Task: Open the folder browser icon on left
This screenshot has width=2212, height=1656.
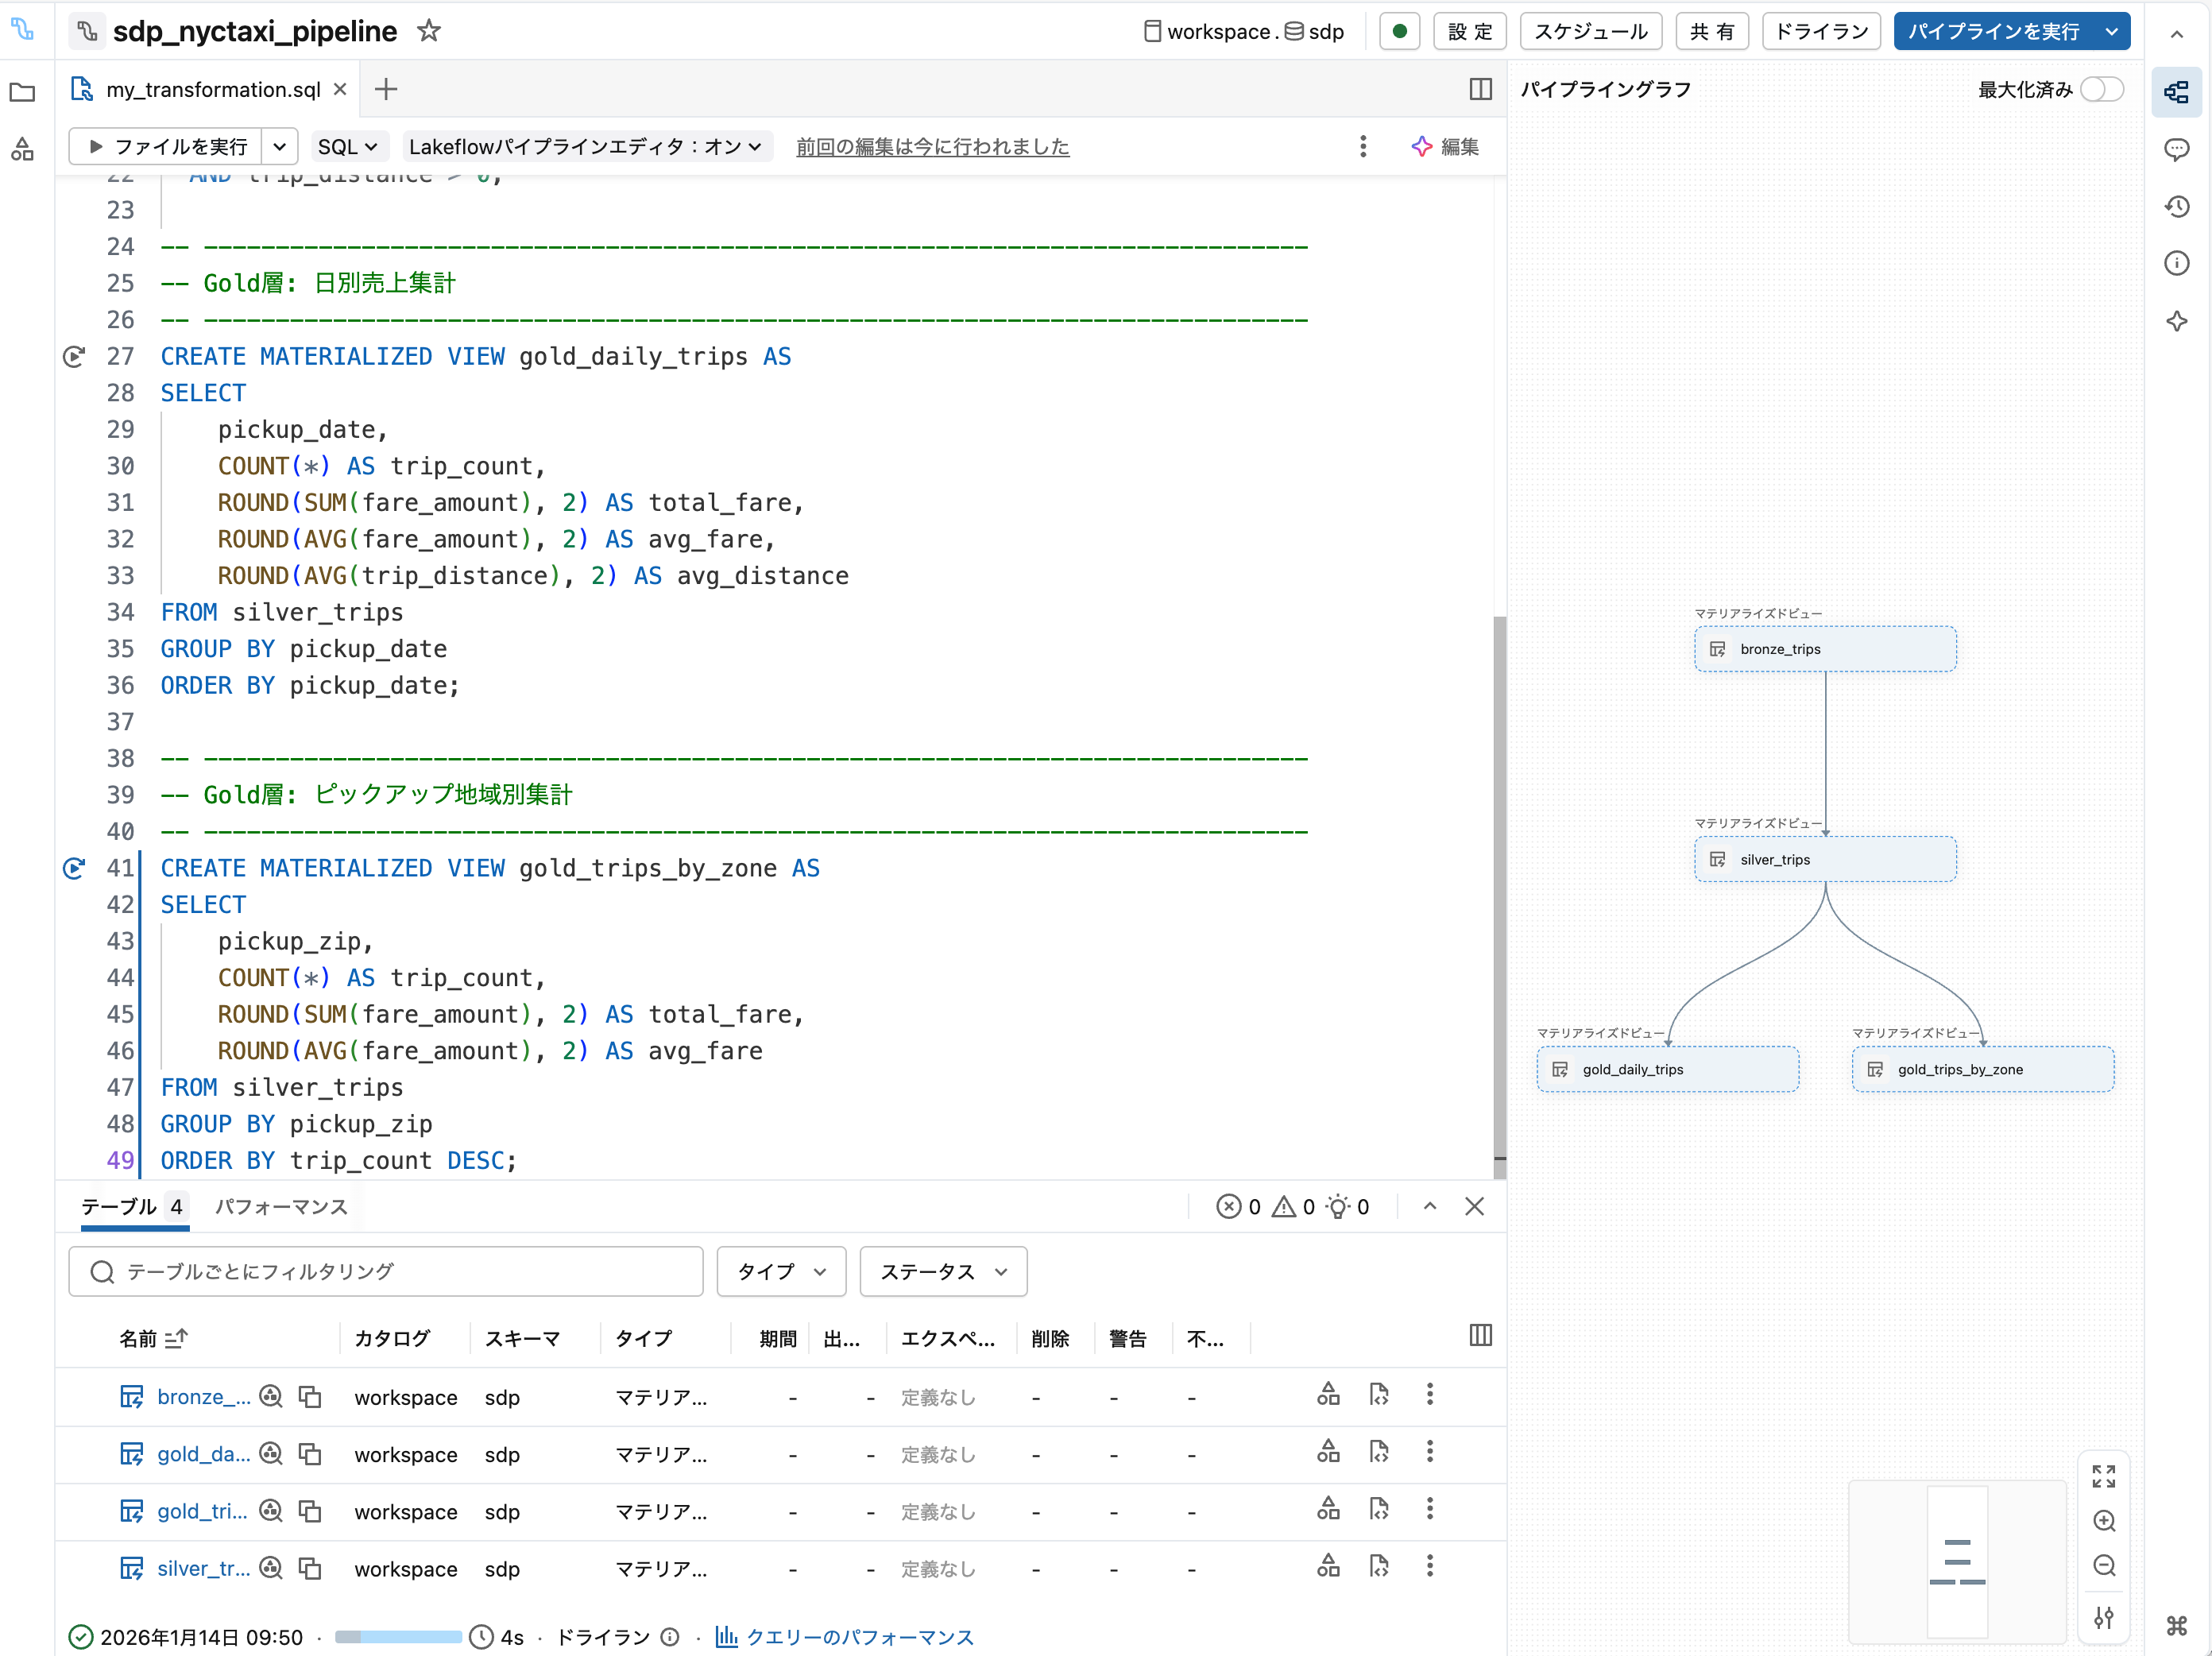Action: [x=22, y=92]
